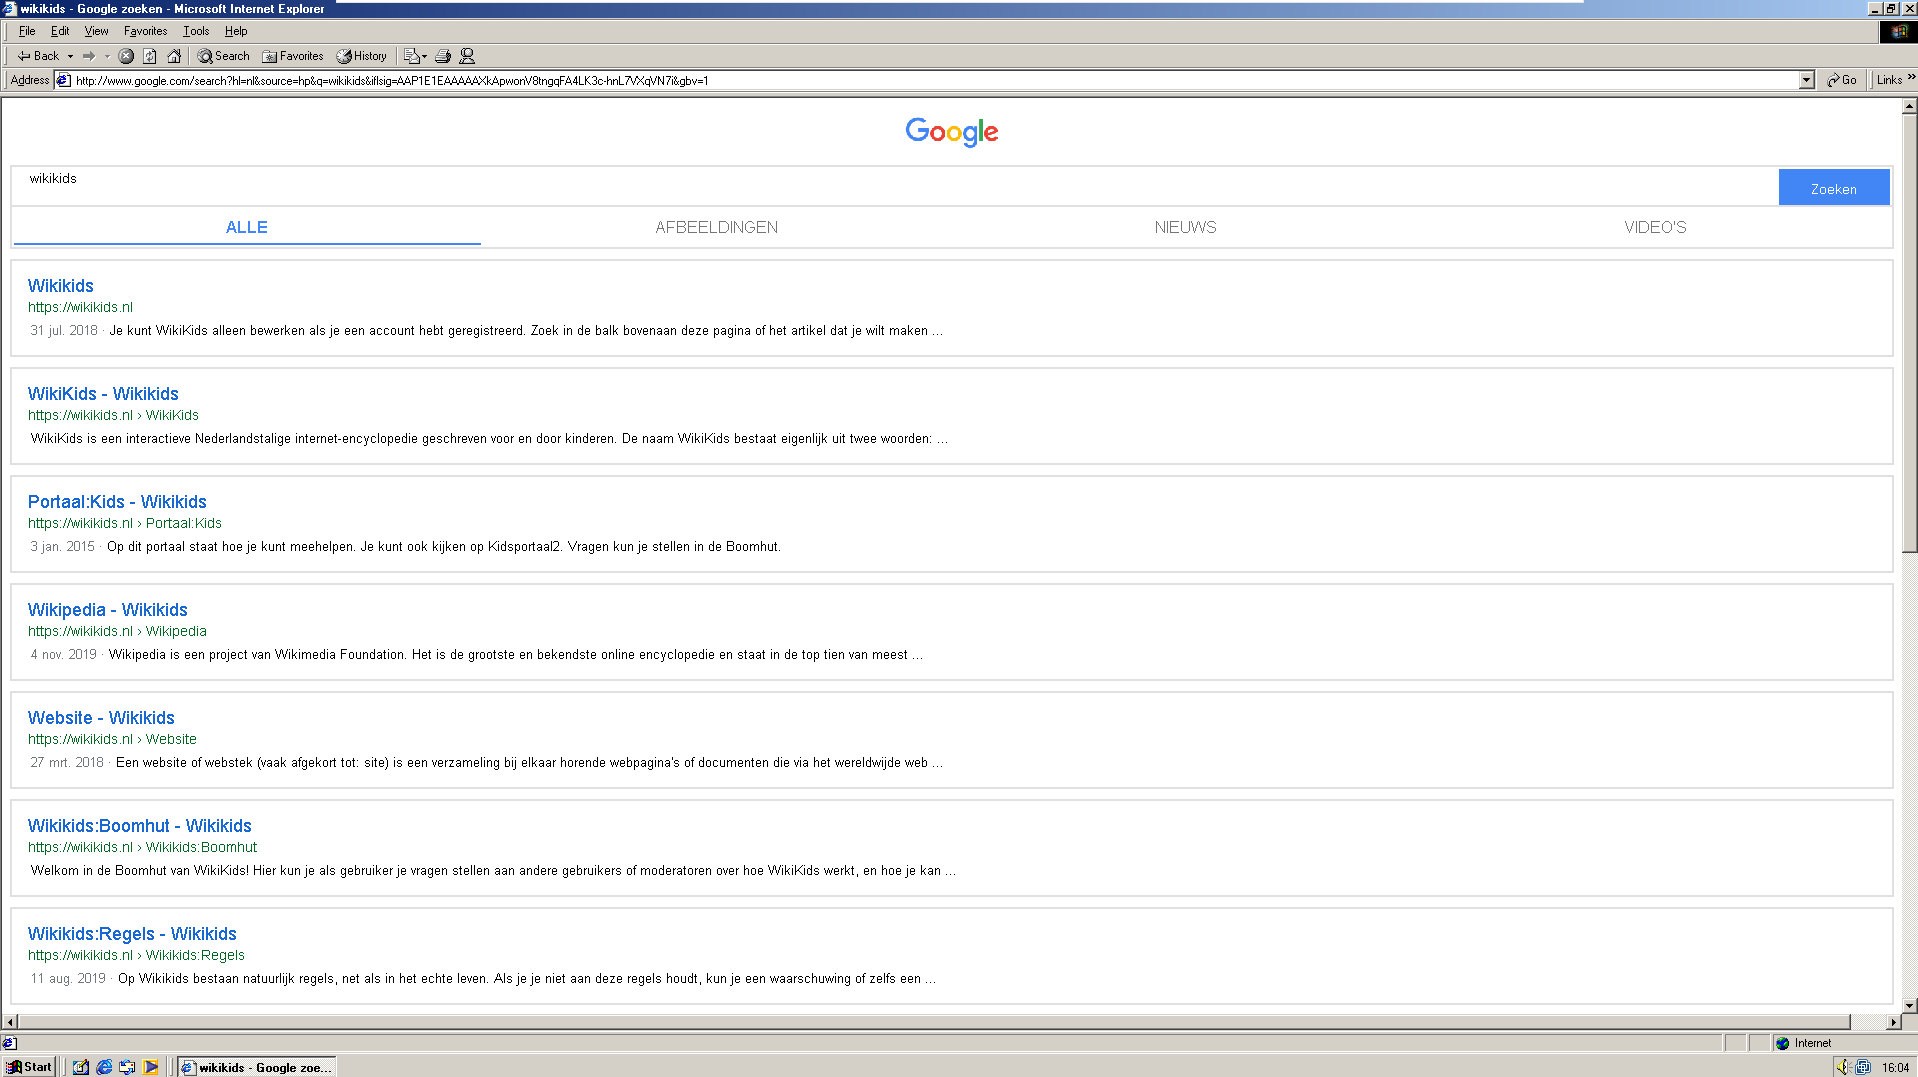
Task: Open the Forward history dropdown arrow
Action: pos(107,56)
